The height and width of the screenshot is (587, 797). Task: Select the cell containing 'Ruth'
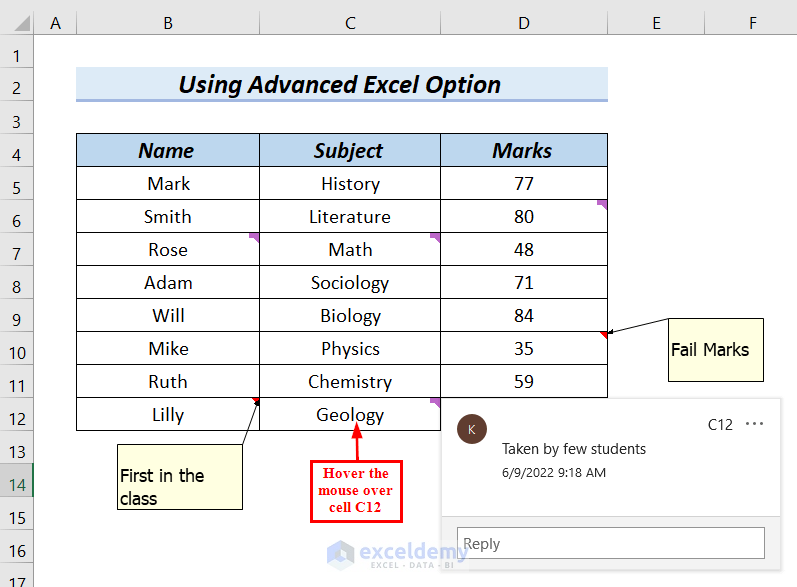(168, 382)
